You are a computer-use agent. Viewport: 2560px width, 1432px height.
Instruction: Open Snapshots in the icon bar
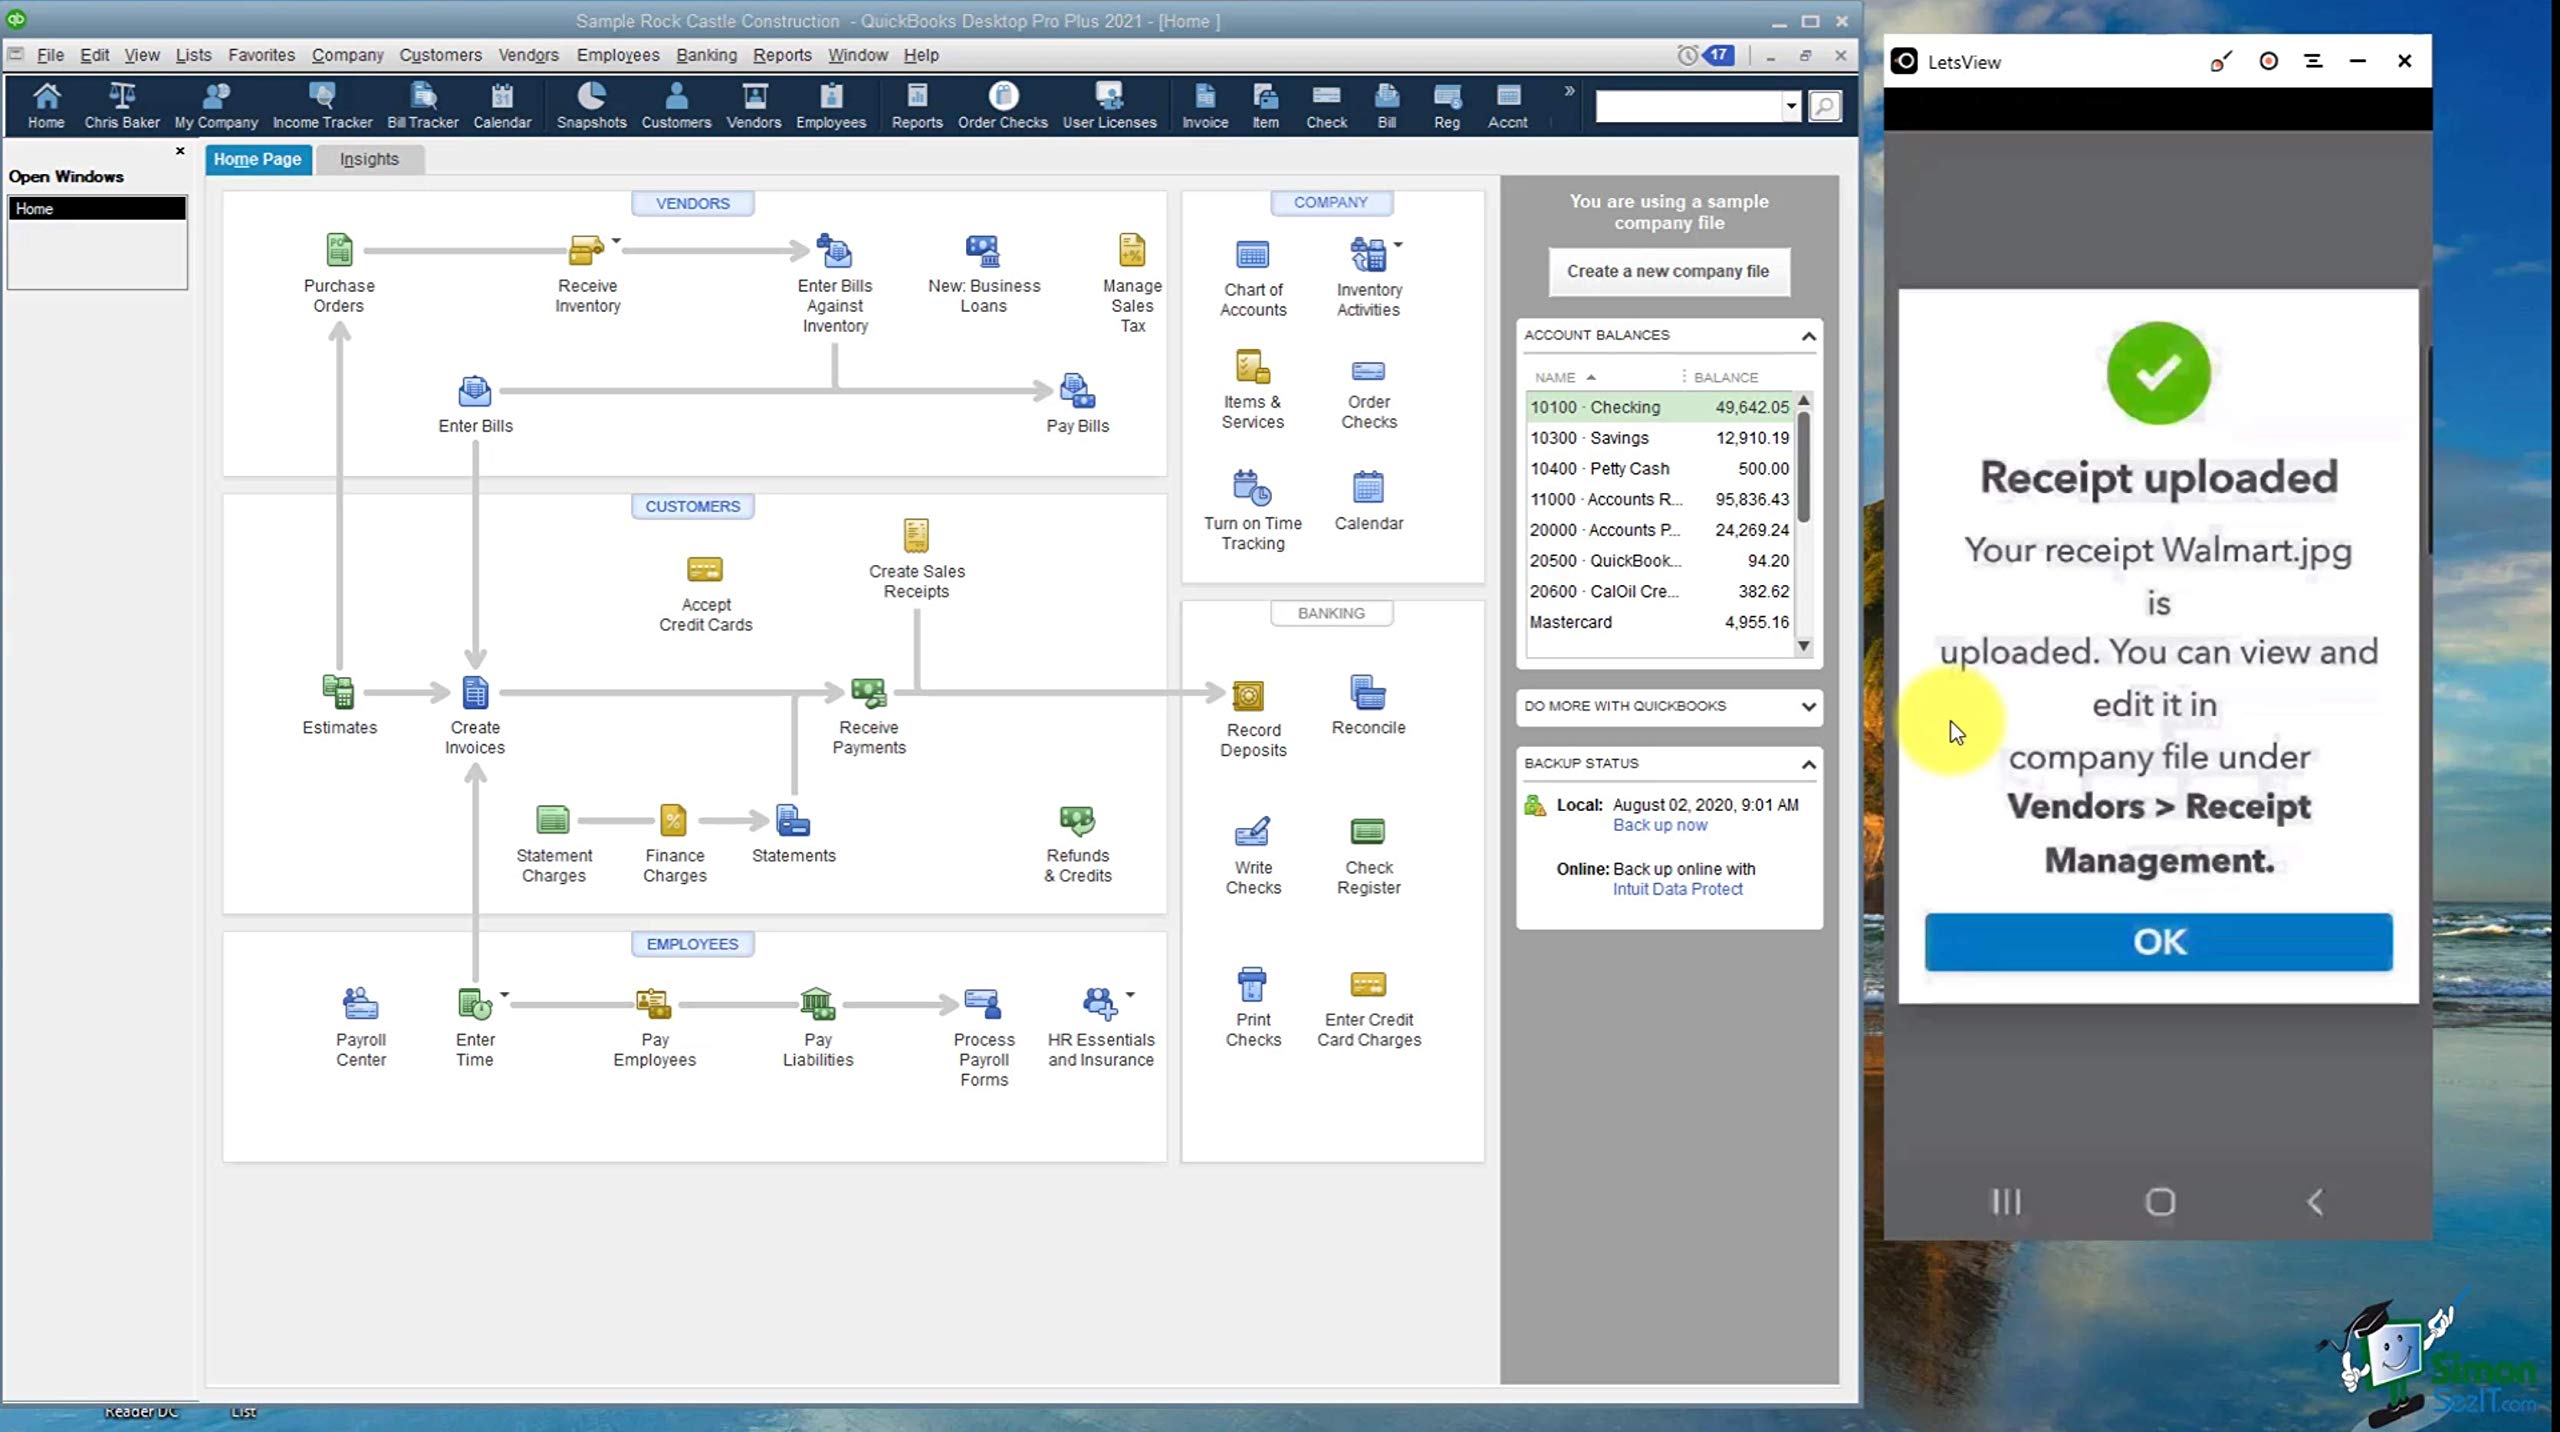coord(591,105)
